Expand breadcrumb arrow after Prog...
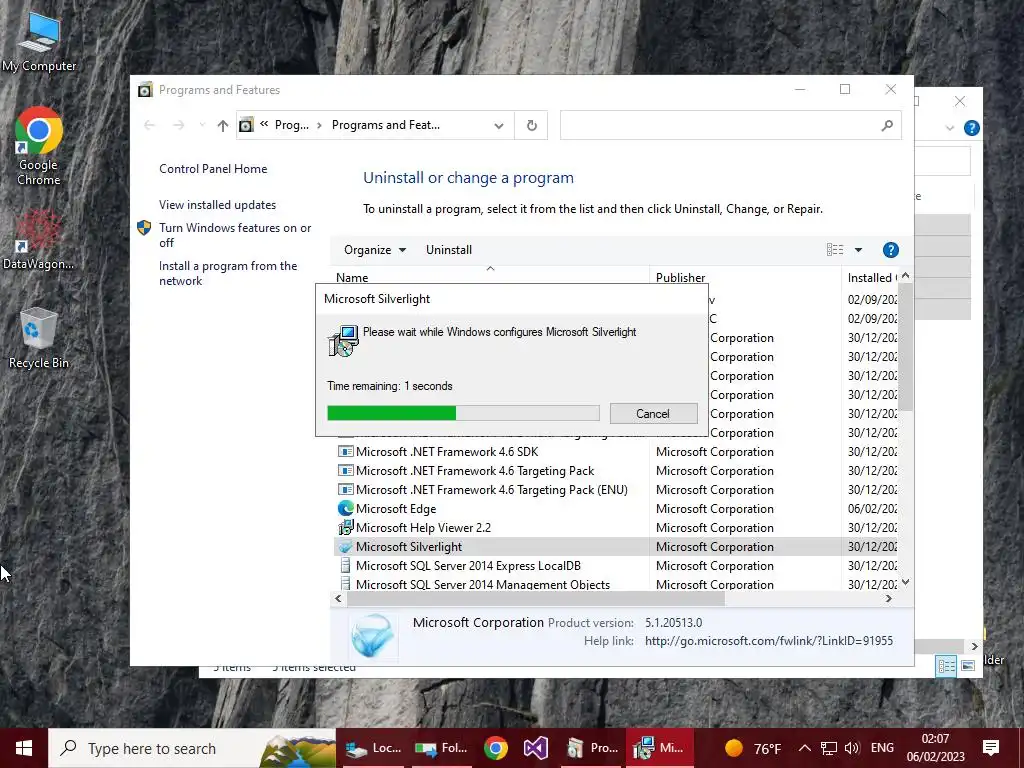Image resolution: width=1024 pixels, height=768 pixels. pos(319,125)
